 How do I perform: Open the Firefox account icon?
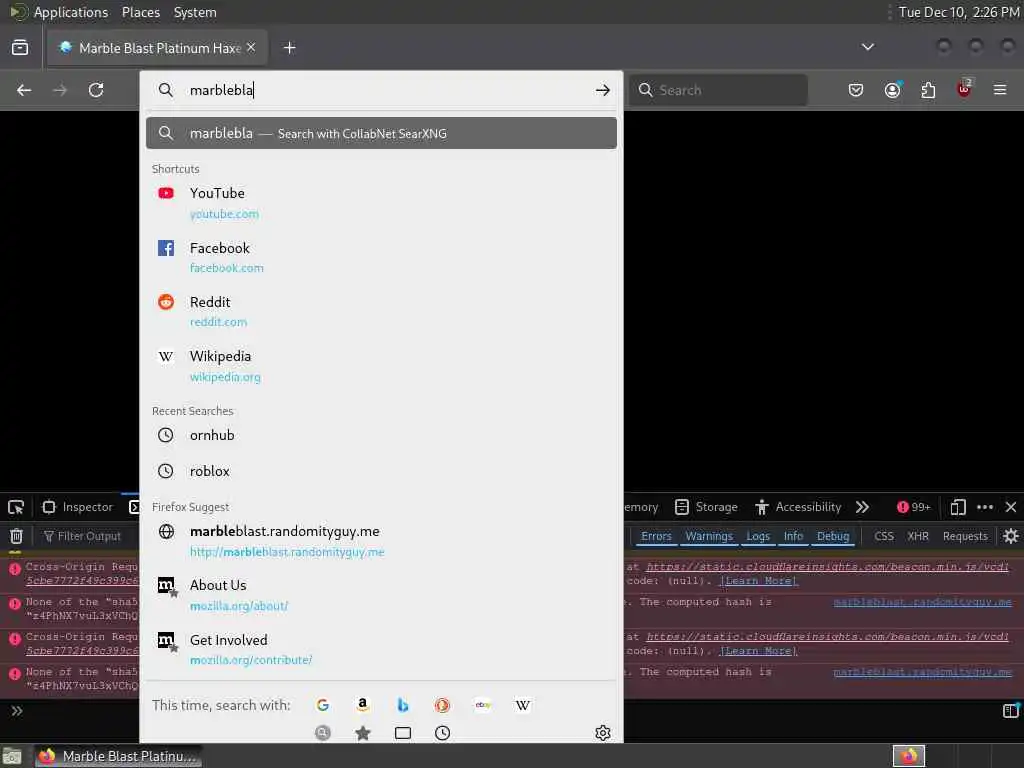[892, 90]
